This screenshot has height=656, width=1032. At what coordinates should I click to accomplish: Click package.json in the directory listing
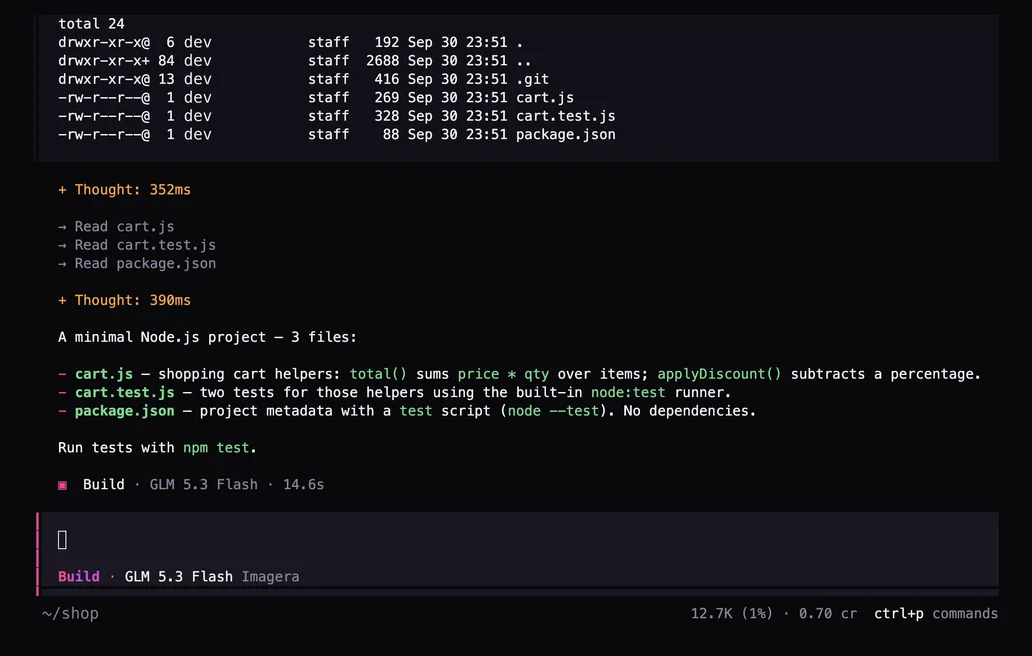(565, 134)
